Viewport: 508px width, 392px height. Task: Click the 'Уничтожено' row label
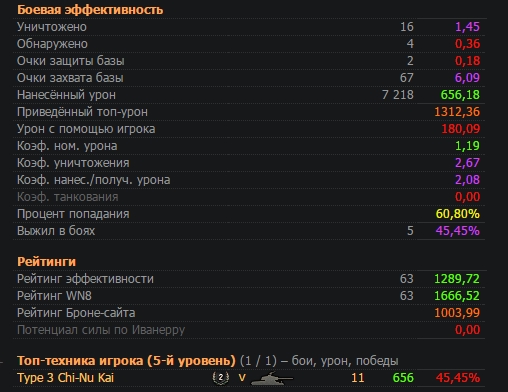[52, 27]
